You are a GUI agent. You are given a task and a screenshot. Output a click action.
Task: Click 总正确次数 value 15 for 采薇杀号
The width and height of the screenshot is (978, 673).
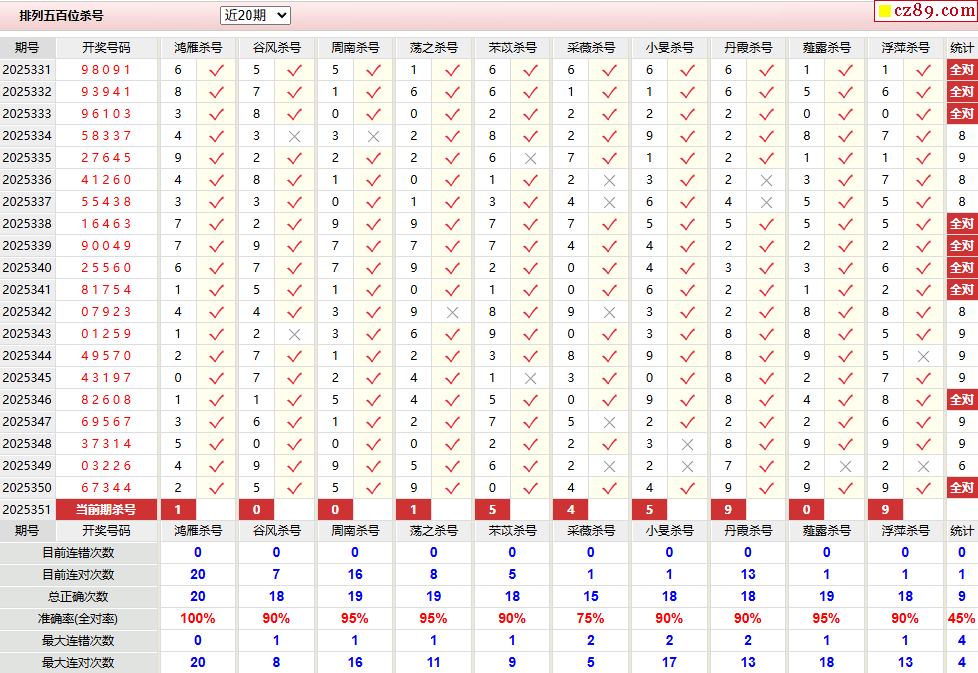[x=590, y=597]
